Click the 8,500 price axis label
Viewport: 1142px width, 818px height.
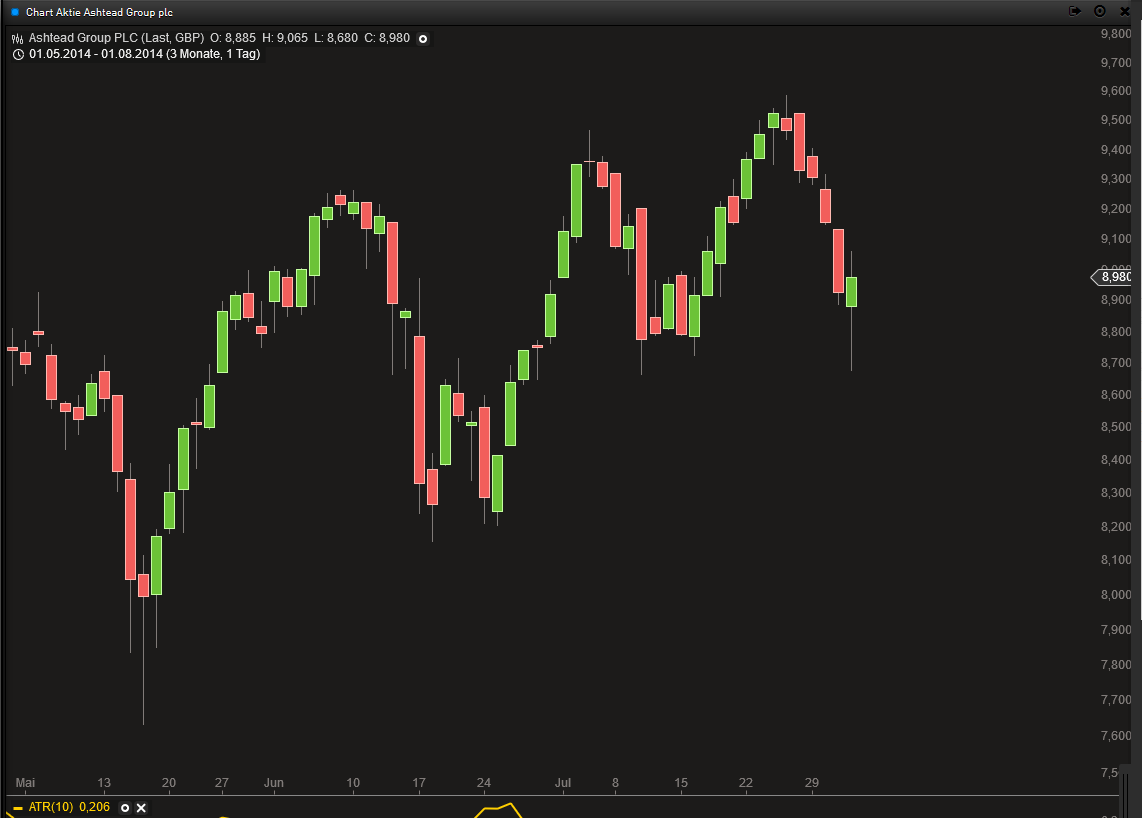[1116, 427]
